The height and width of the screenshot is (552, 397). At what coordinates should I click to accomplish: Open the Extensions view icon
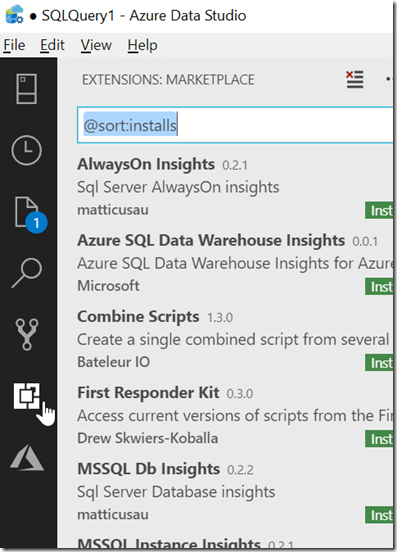coord(27,396)
